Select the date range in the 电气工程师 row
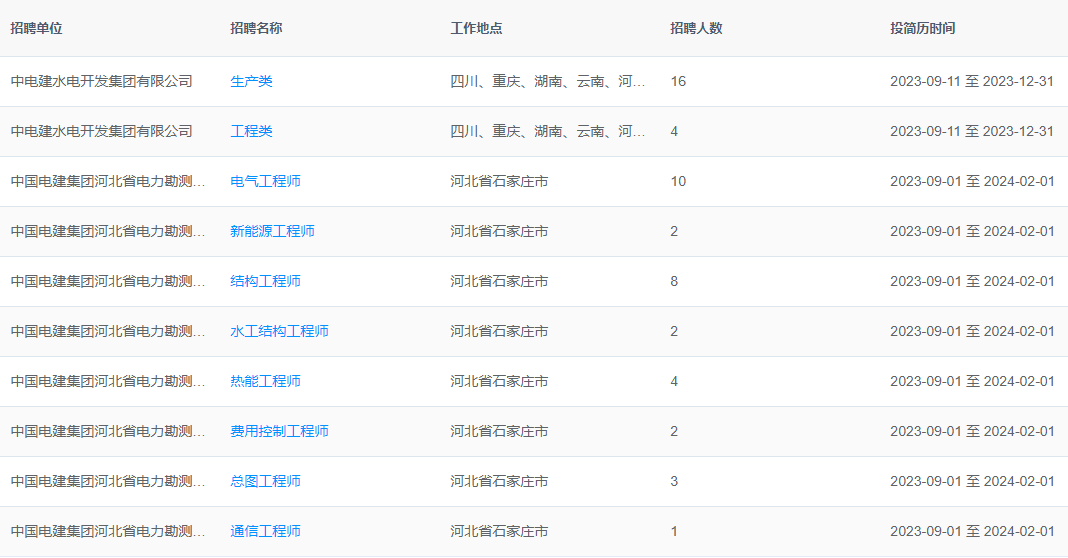 pos(972,181)
